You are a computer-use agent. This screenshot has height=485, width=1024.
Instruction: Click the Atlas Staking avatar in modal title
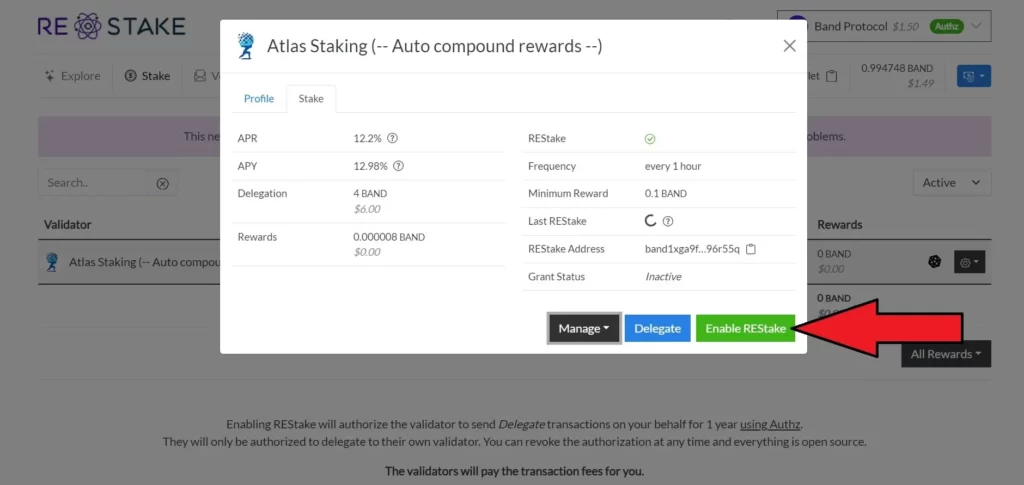pos(246,46)
